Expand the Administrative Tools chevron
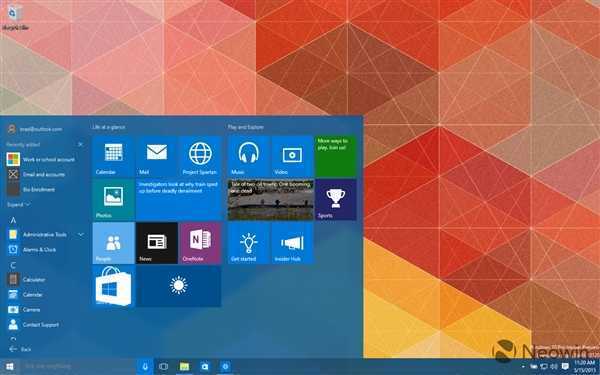Screen dimensions: 600x375 coord(81,234)
